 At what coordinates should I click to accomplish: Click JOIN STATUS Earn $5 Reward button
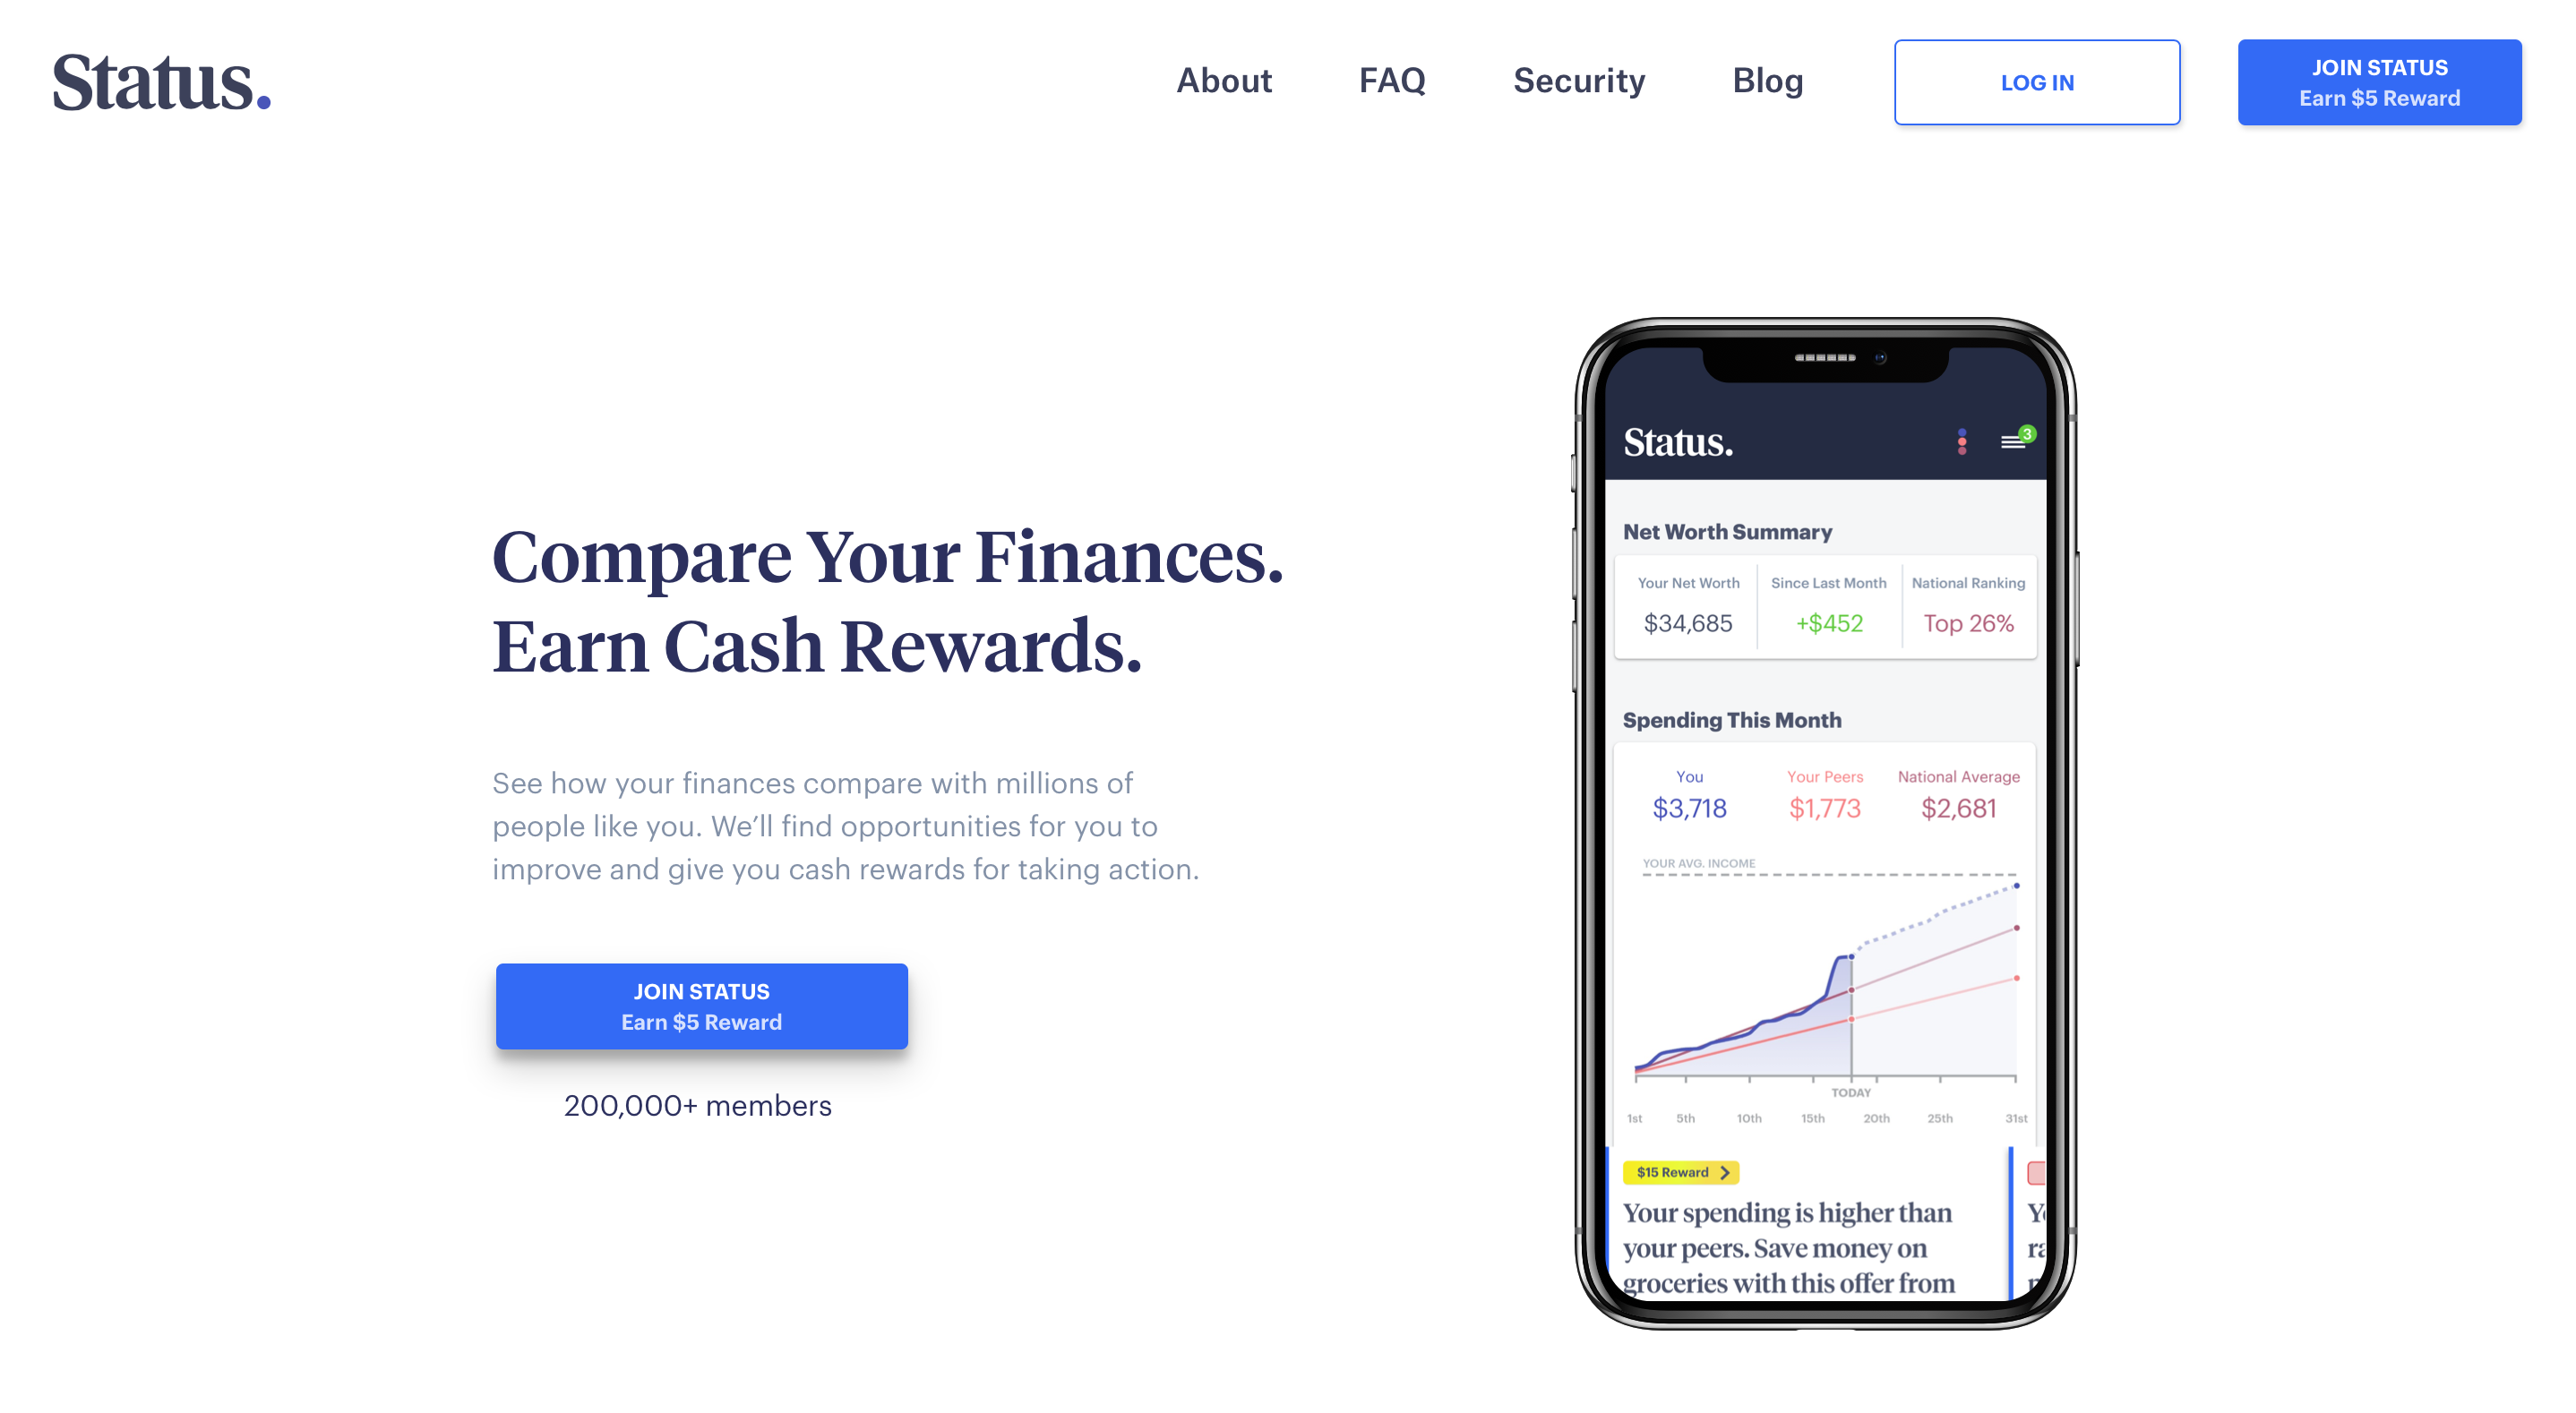[2377, 80]
